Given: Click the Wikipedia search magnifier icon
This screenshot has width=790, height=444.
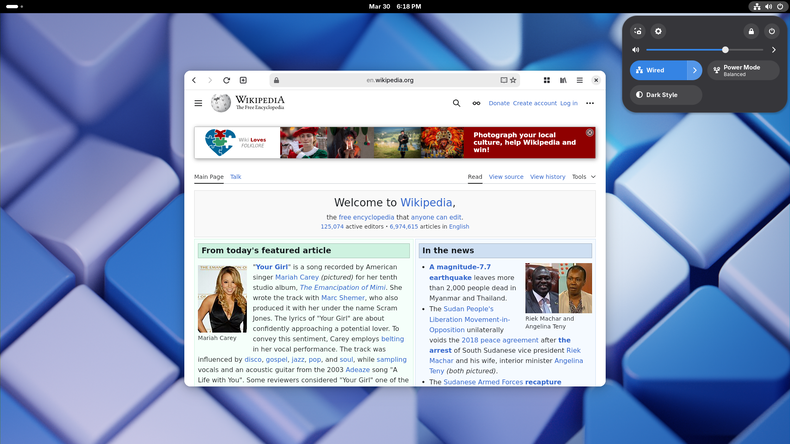Looking at the screenshot, I should point(456,103).
